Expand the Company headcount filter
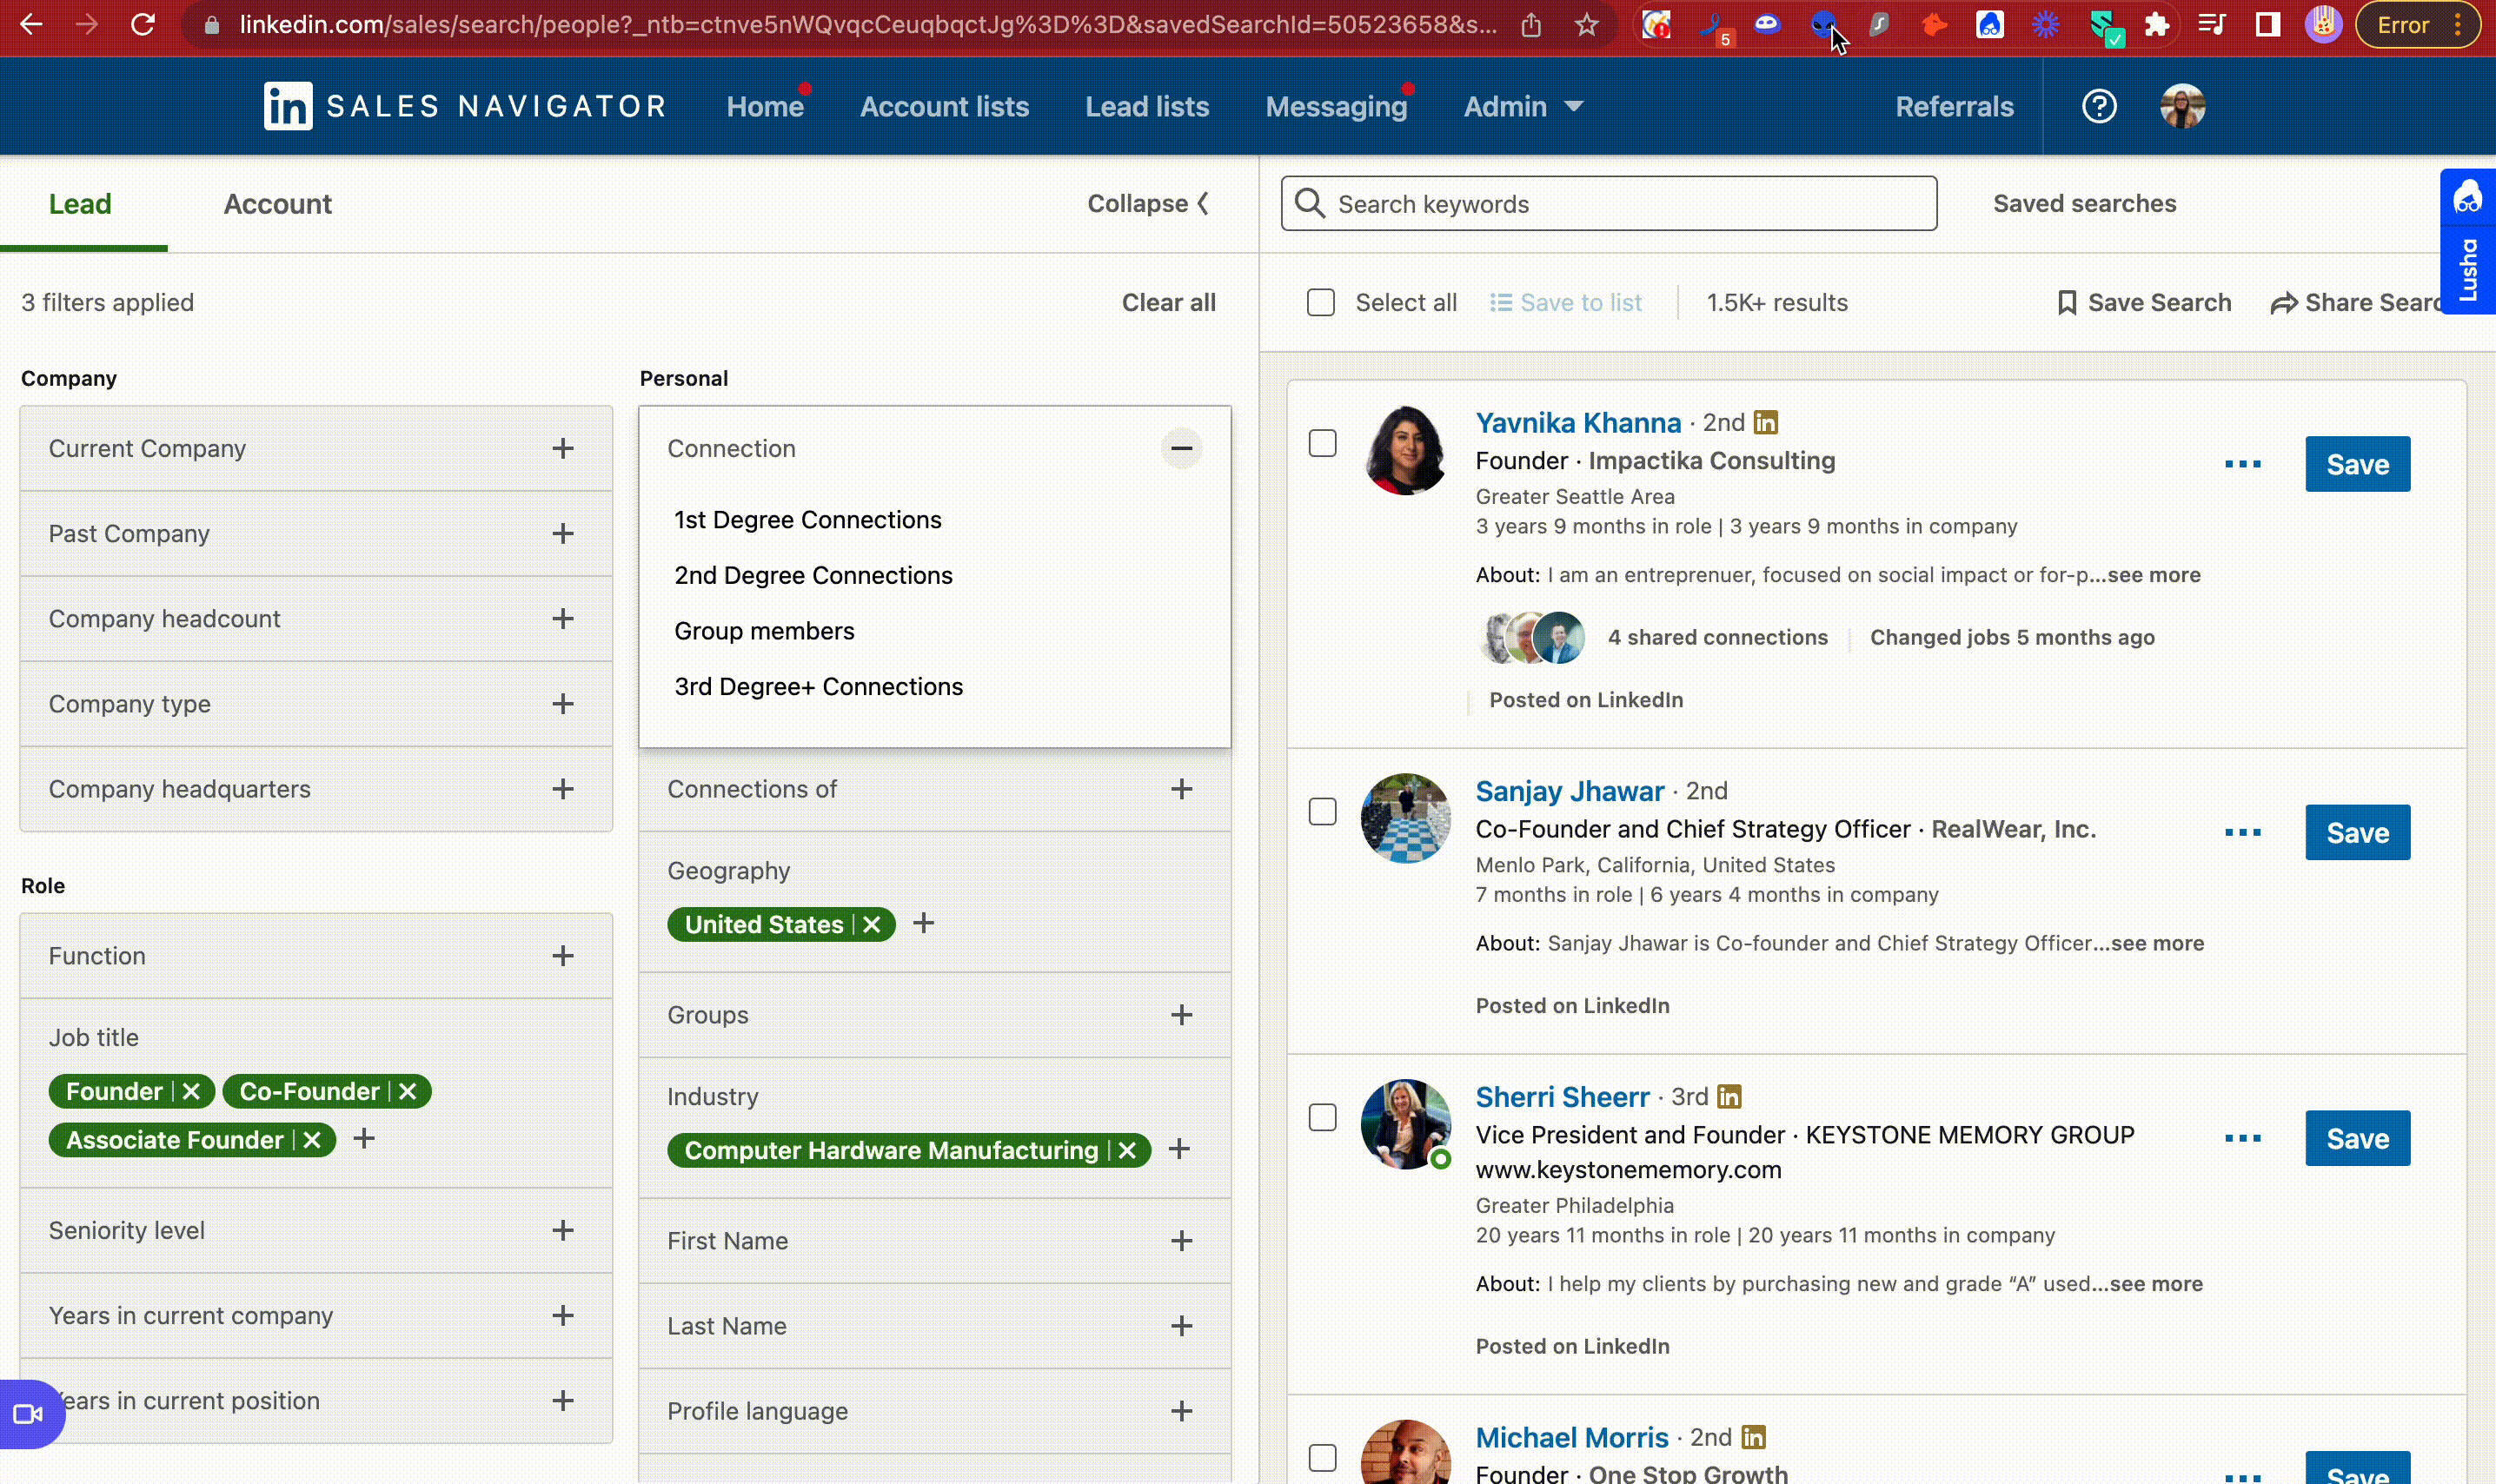 [563, 619]
